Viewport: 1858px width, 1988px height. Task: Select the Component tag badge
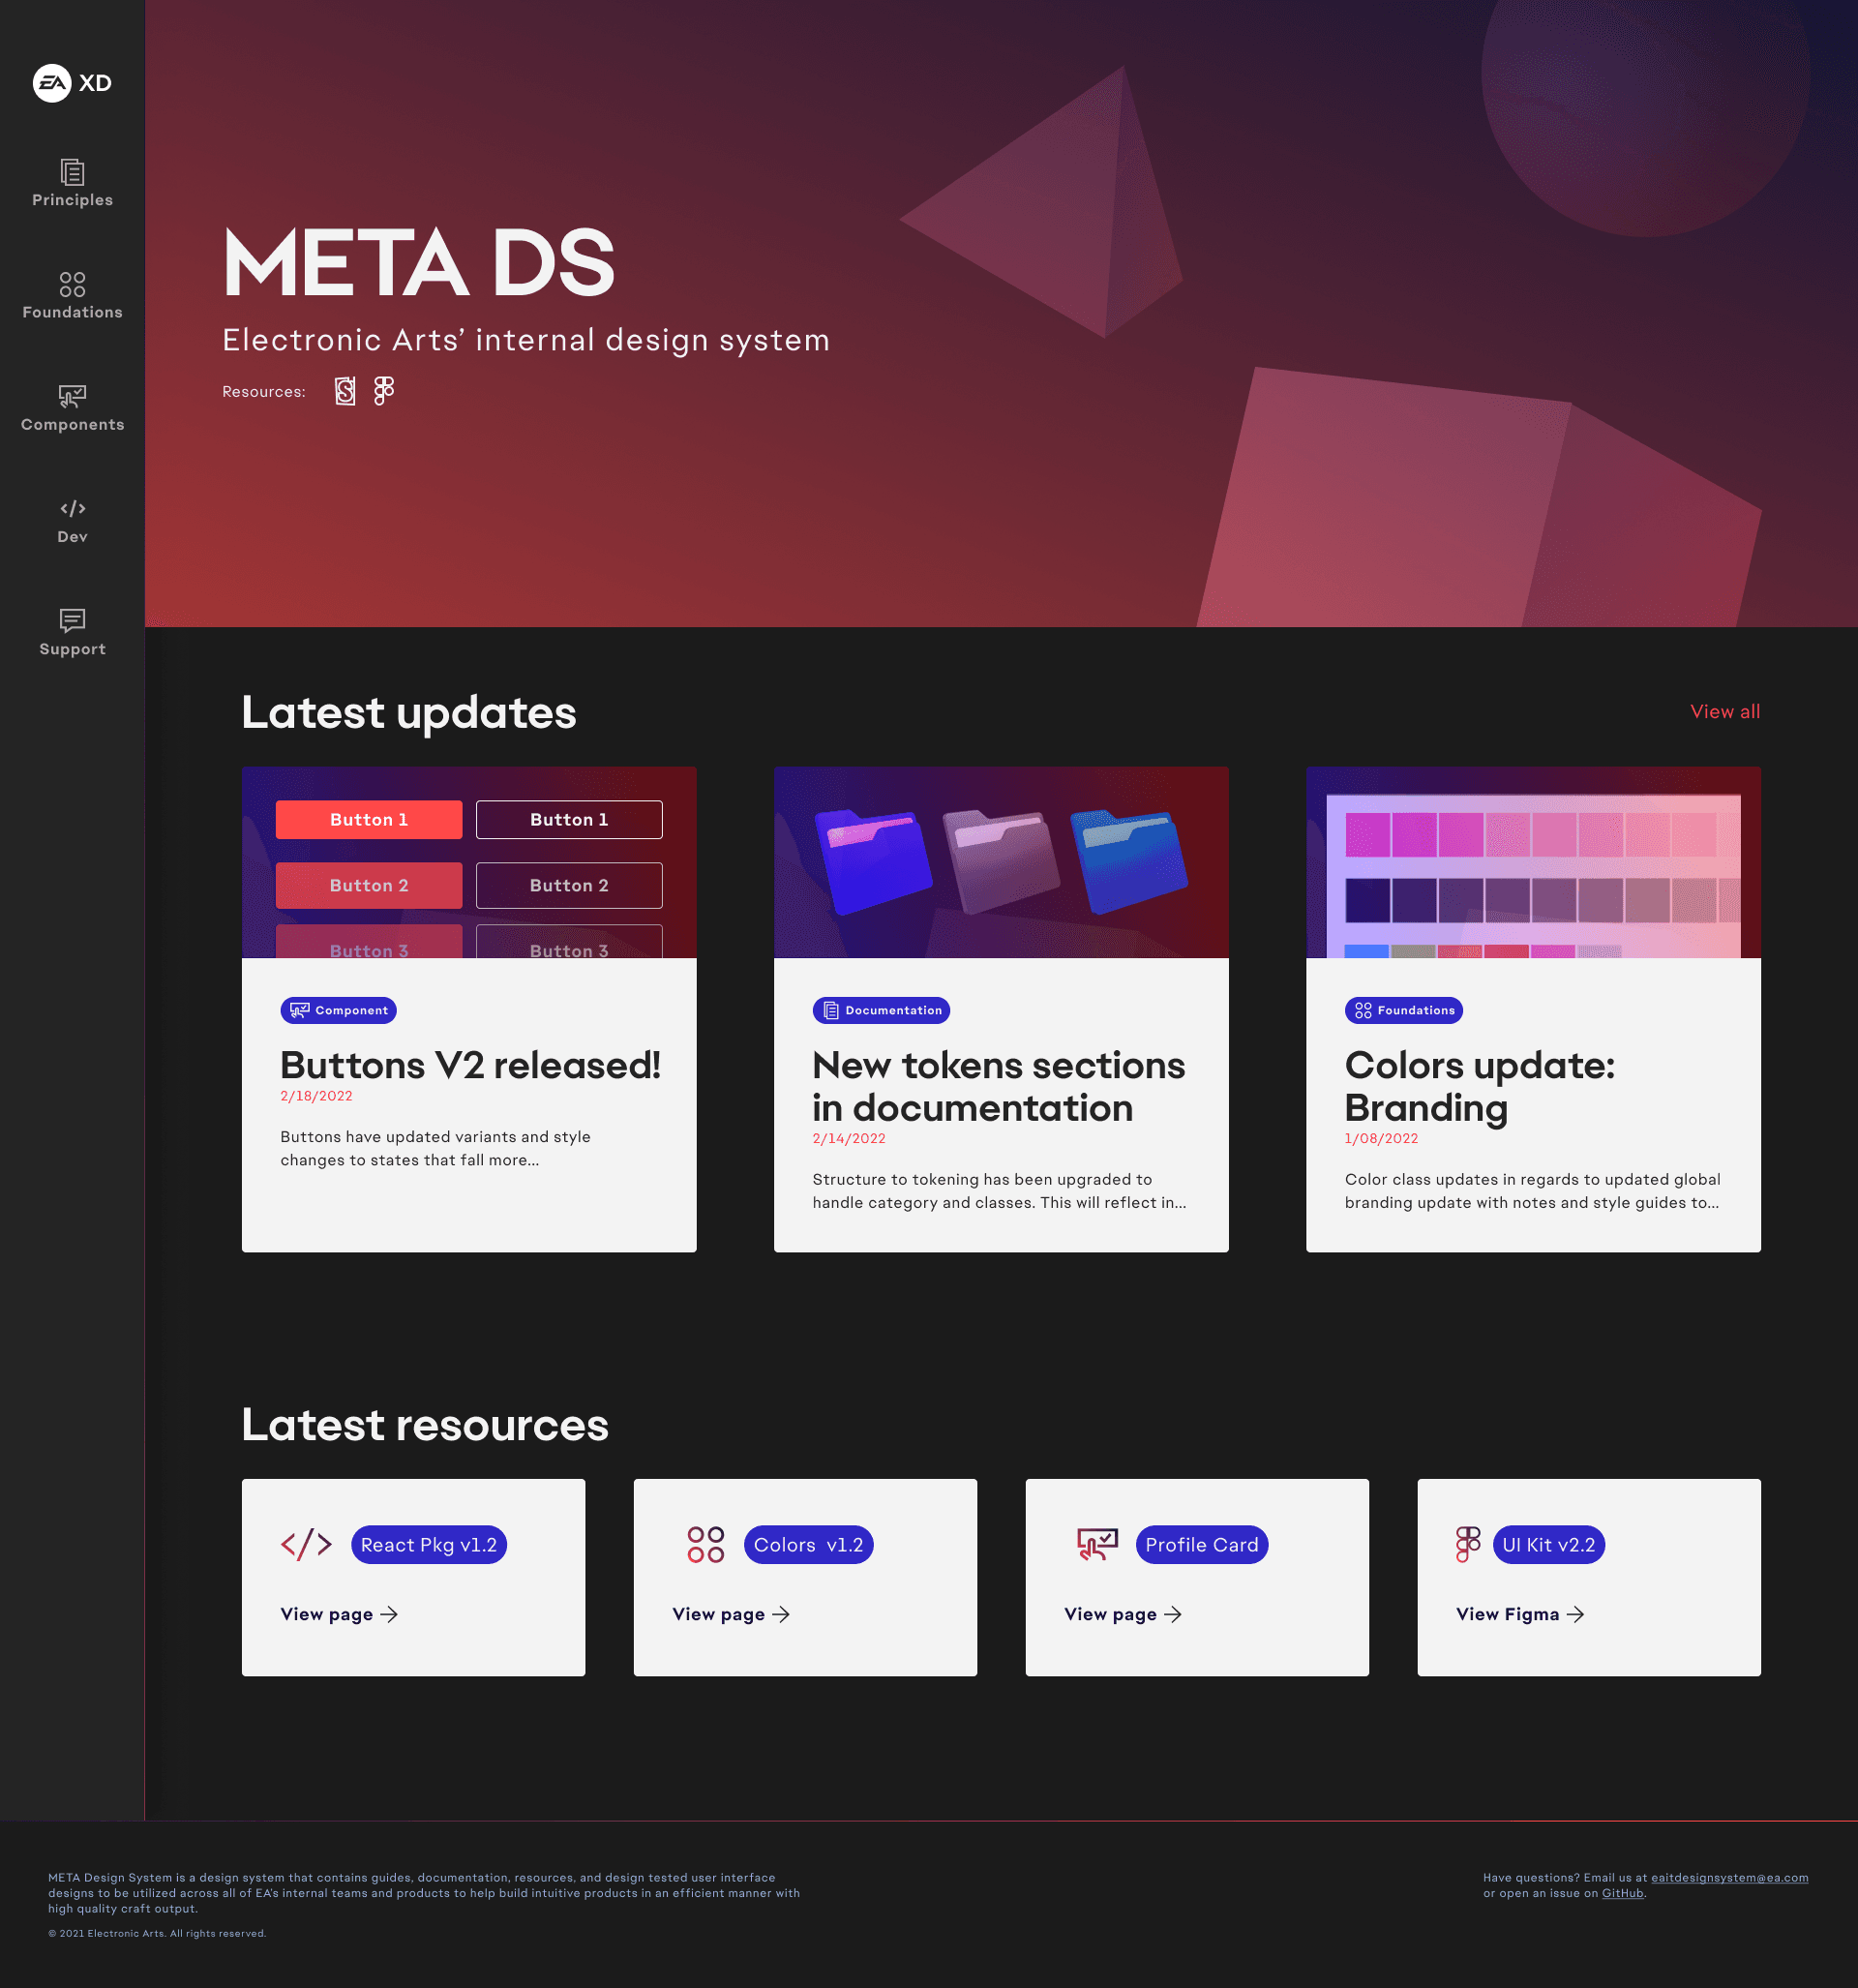point(338,1010)
